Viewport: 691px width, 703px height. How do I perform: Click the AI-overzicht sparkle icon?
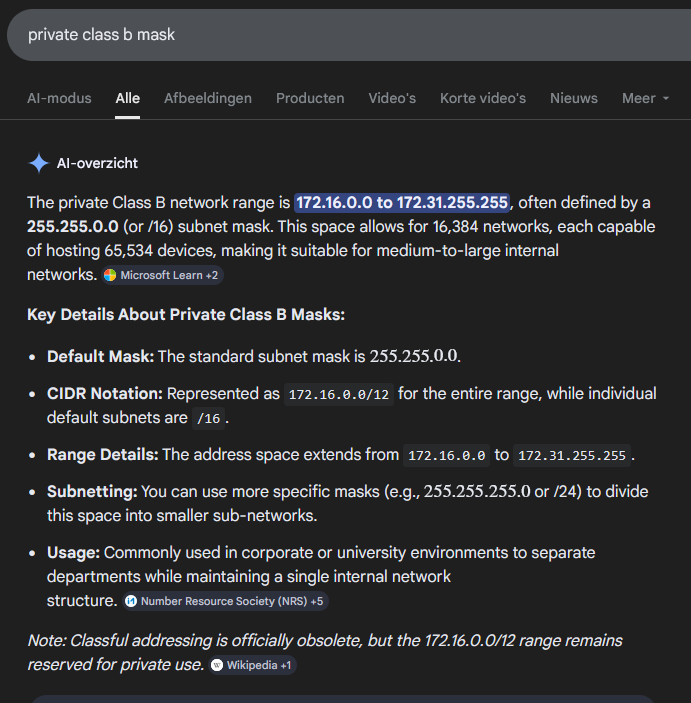click(x=39, y=163)
